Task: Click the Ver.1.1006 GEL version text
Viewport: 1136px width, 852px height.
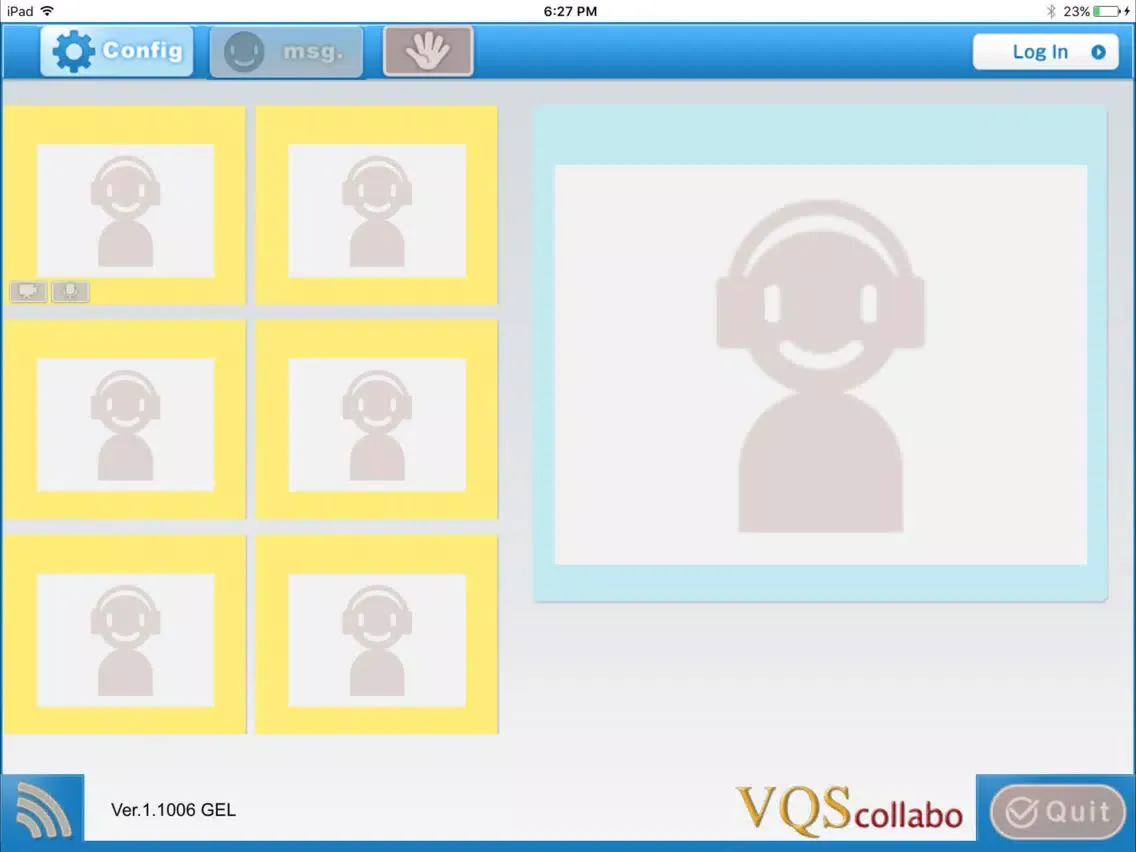Action: 173,810
